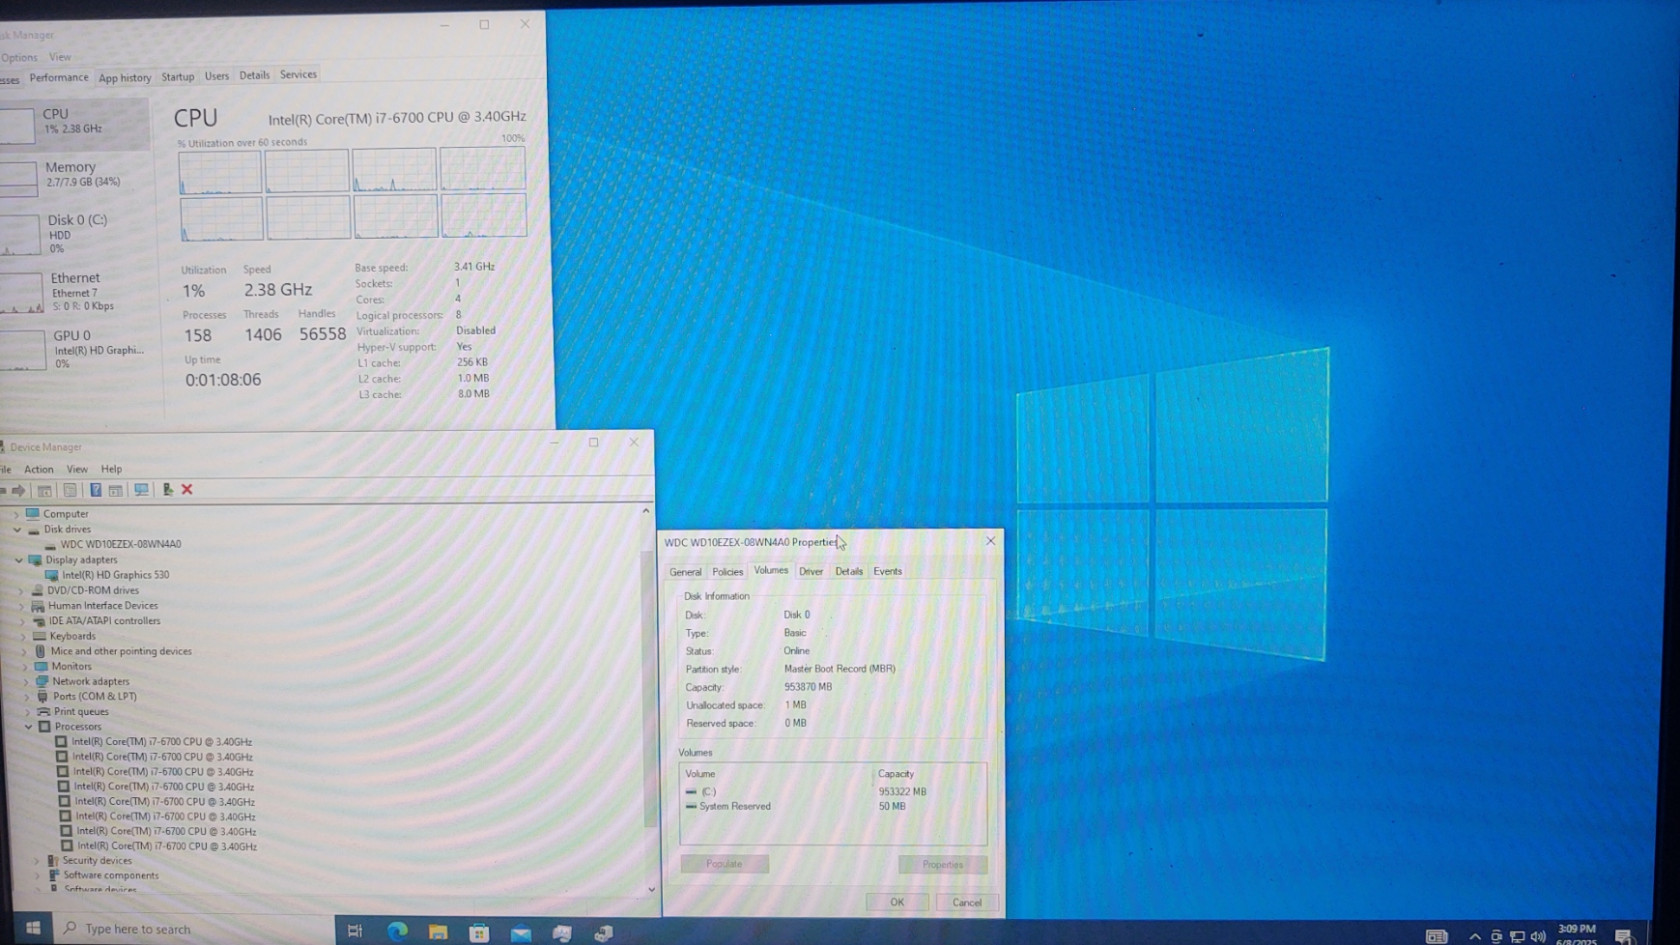1680x945 pixels.
Task: Click Cancel in the disk Properties dialog
Action: [x=966, y=902]
